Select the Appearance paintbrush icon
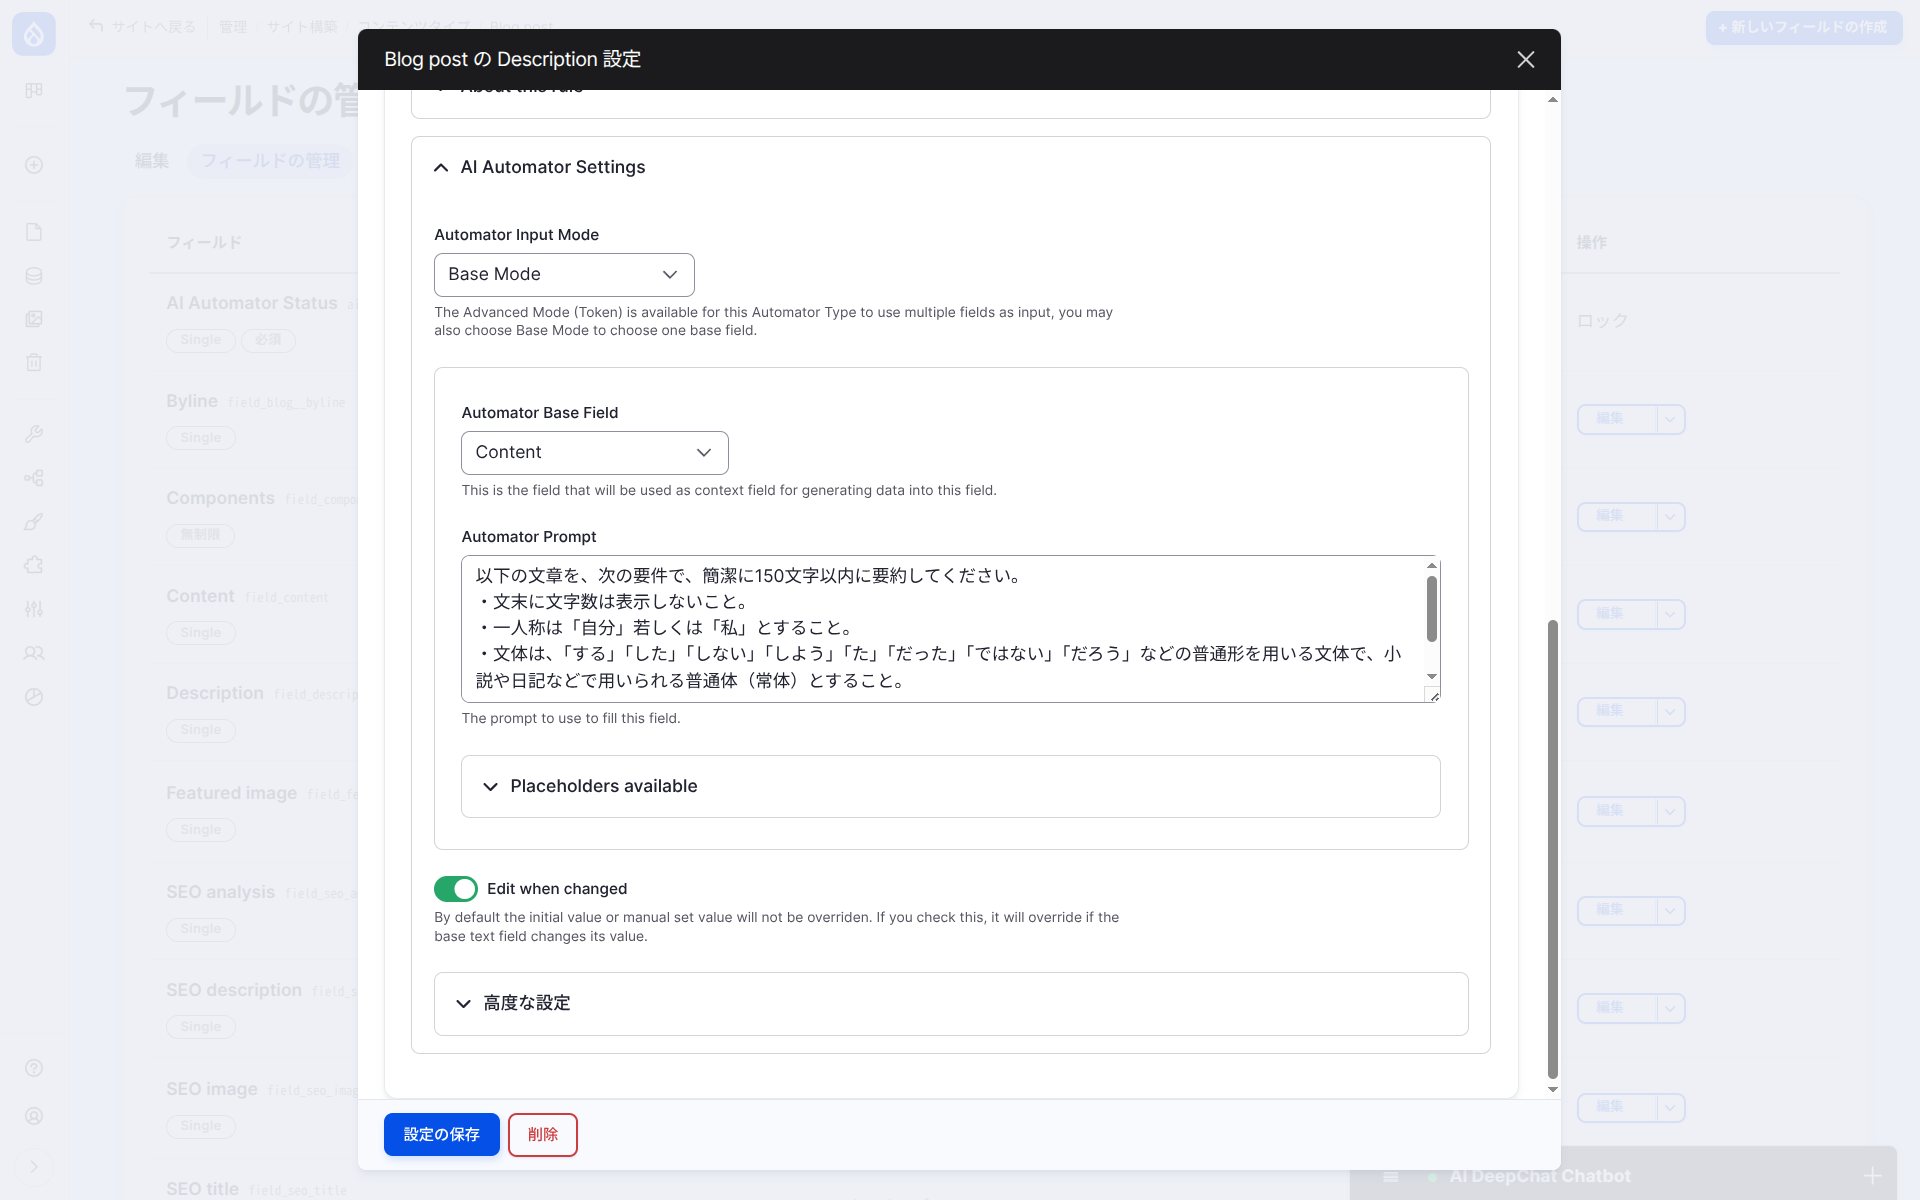 (x=34, y=521)
